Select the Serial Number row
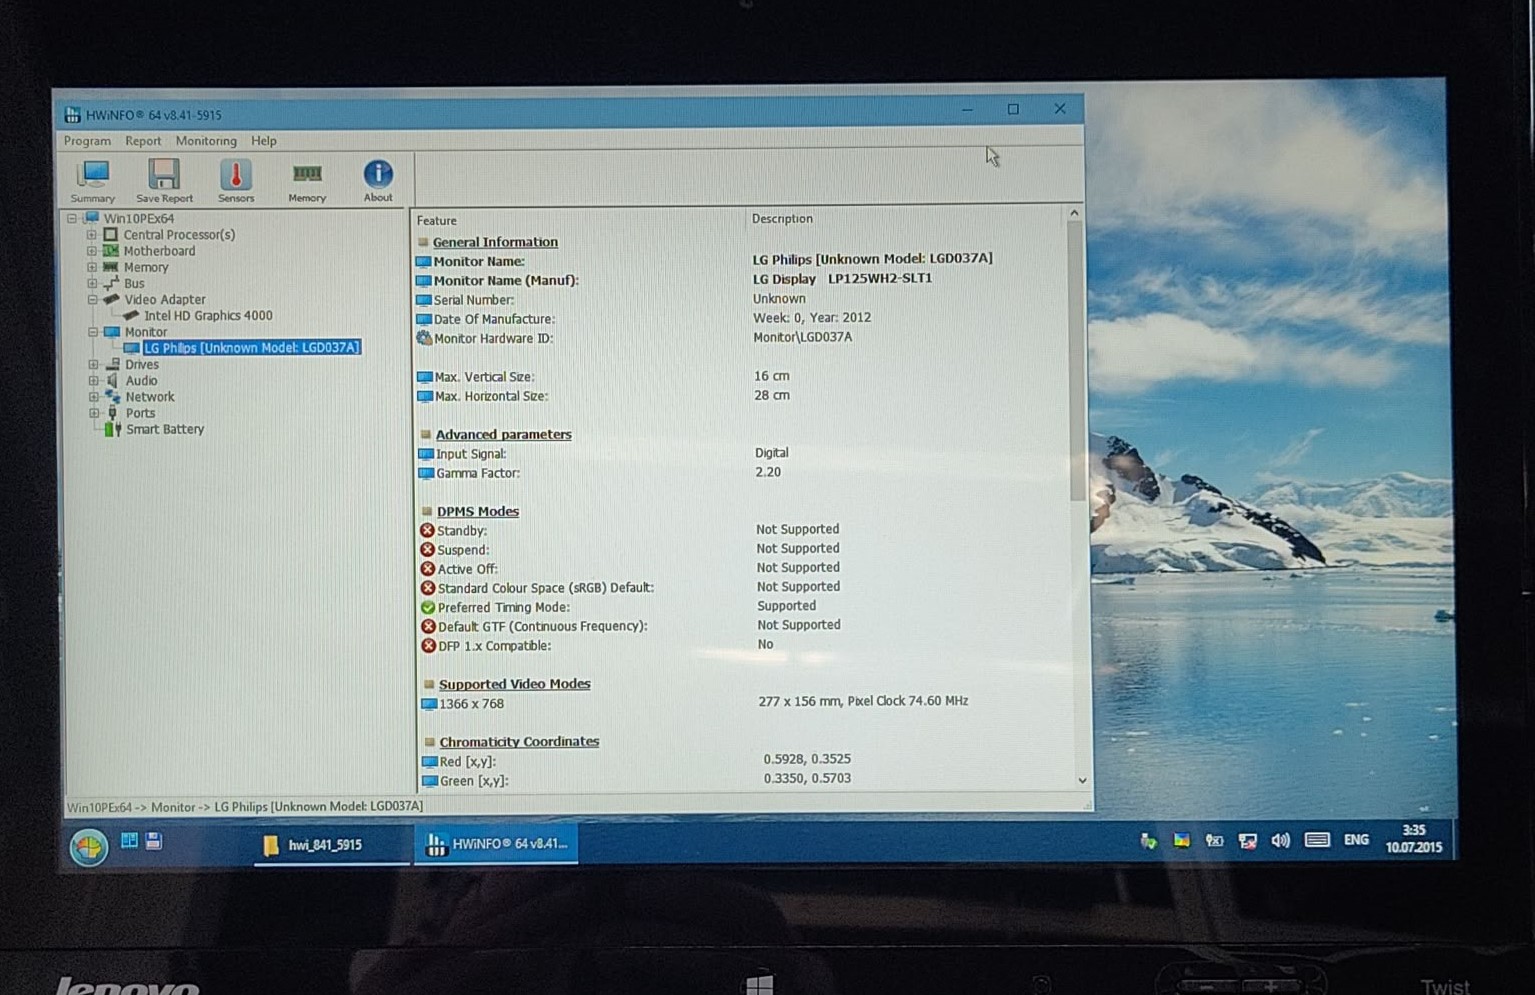The width and height of the screenshot is (1535, 995). (741, 299)
